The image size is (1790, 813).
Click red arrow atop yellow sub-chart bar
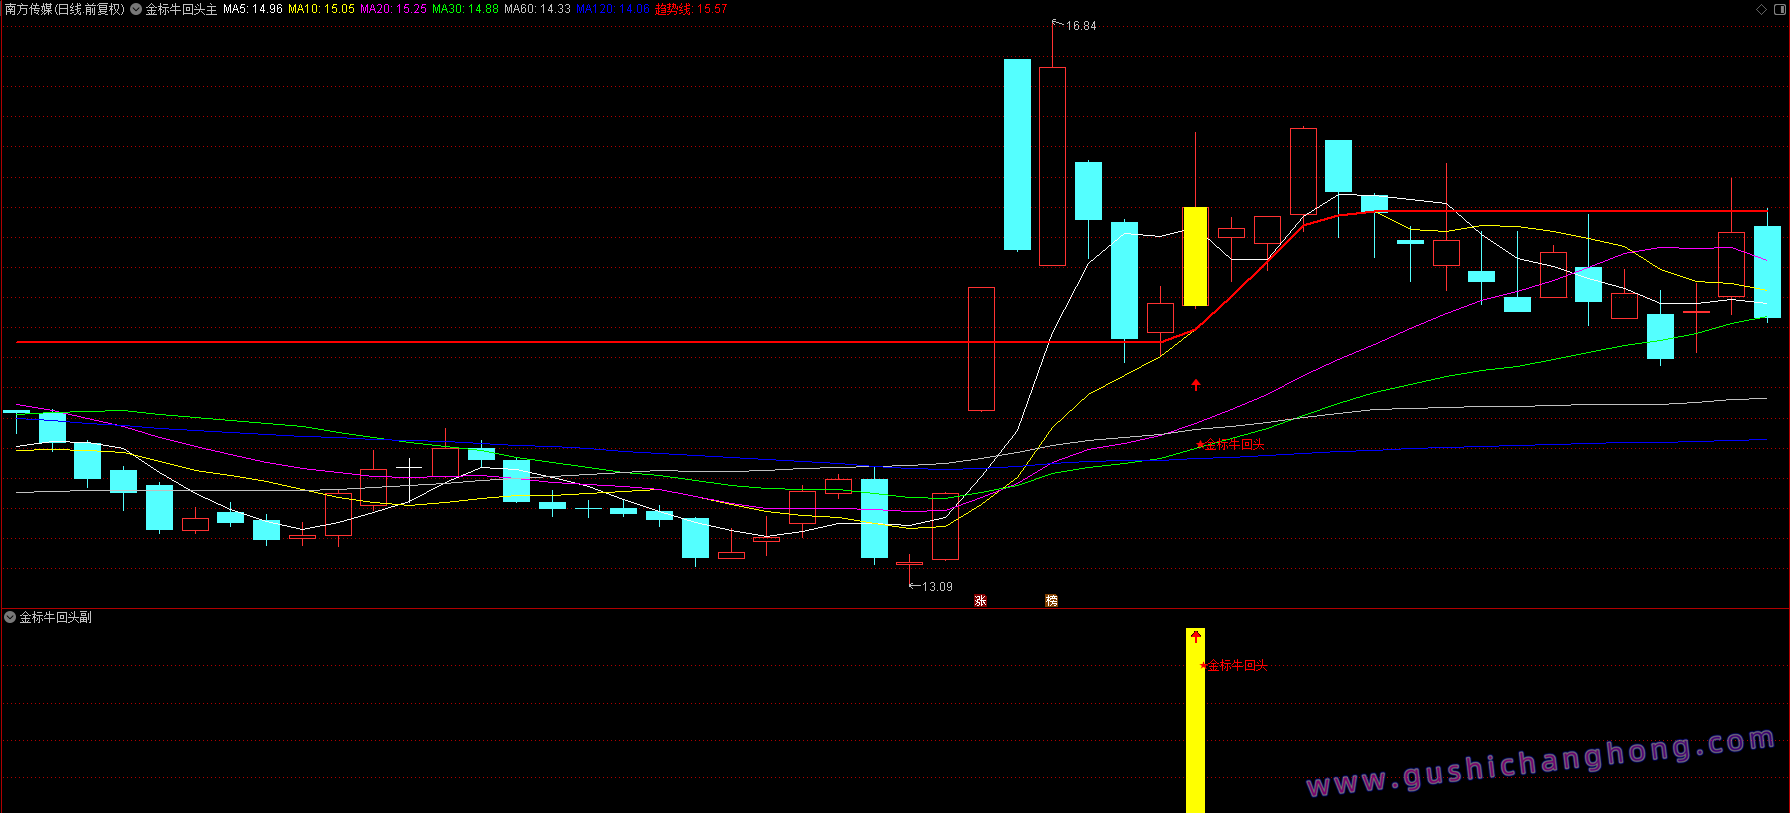pyautogui.click(x=1195, y=636)
